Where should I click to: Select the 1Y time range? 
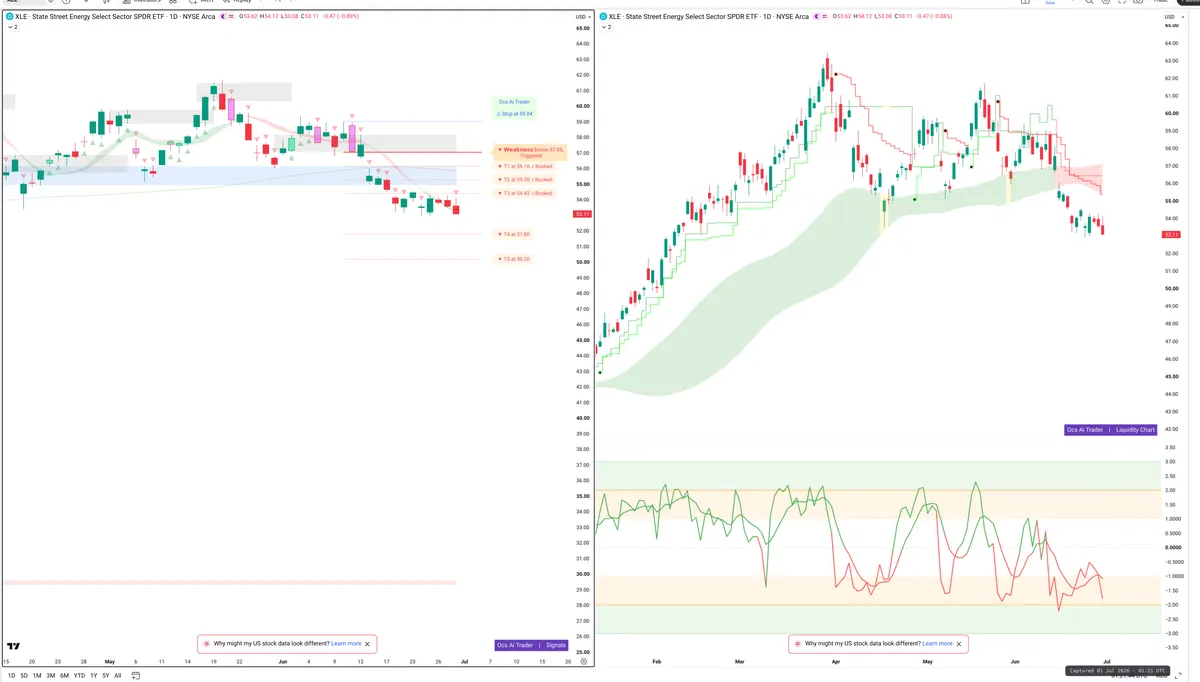point(93,675)
